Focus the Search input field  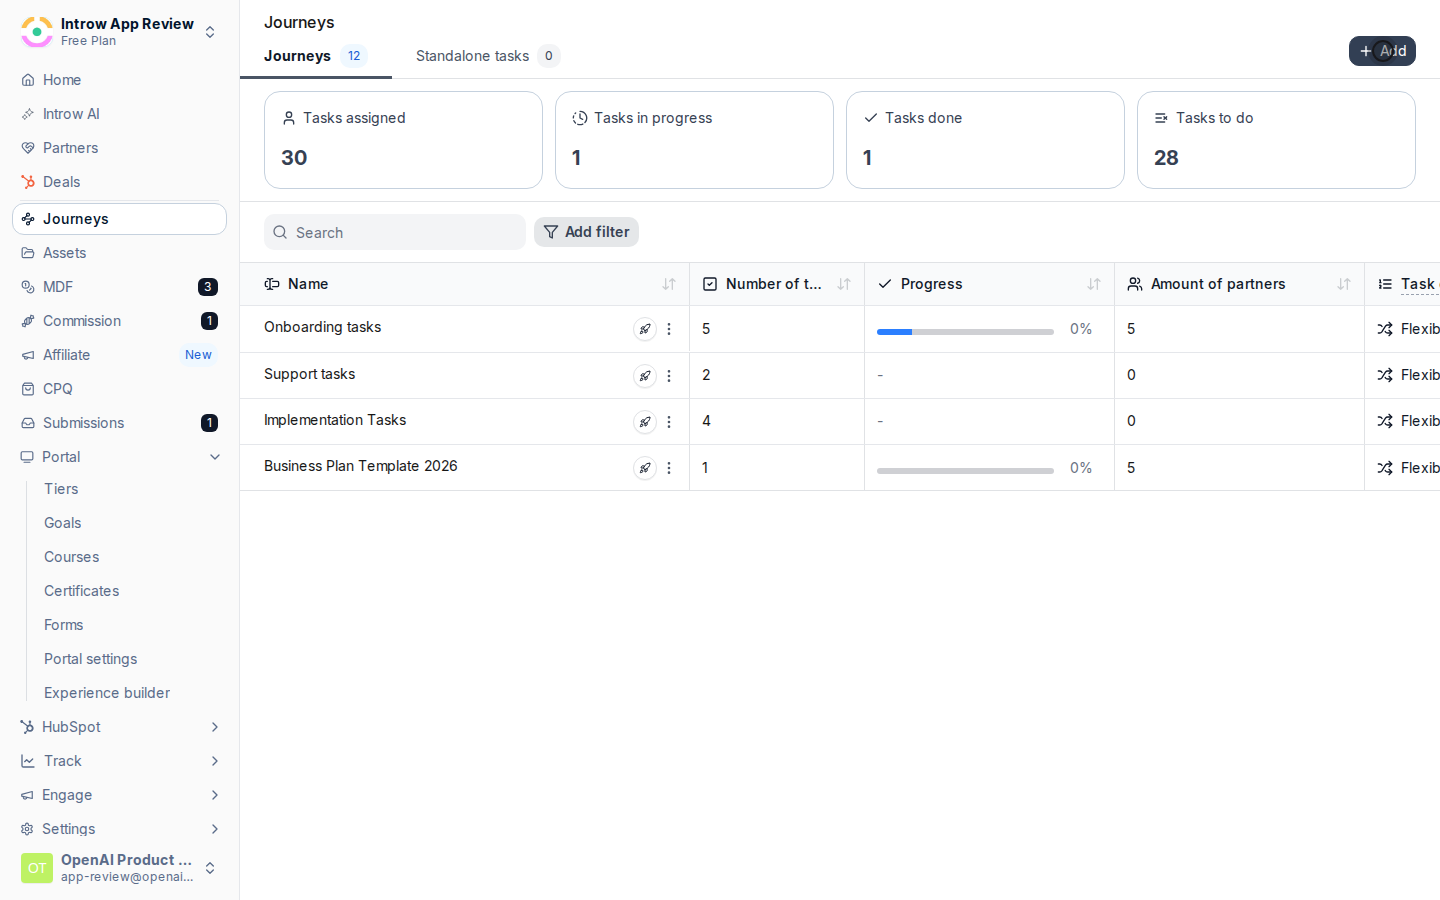tap(395, 232)
